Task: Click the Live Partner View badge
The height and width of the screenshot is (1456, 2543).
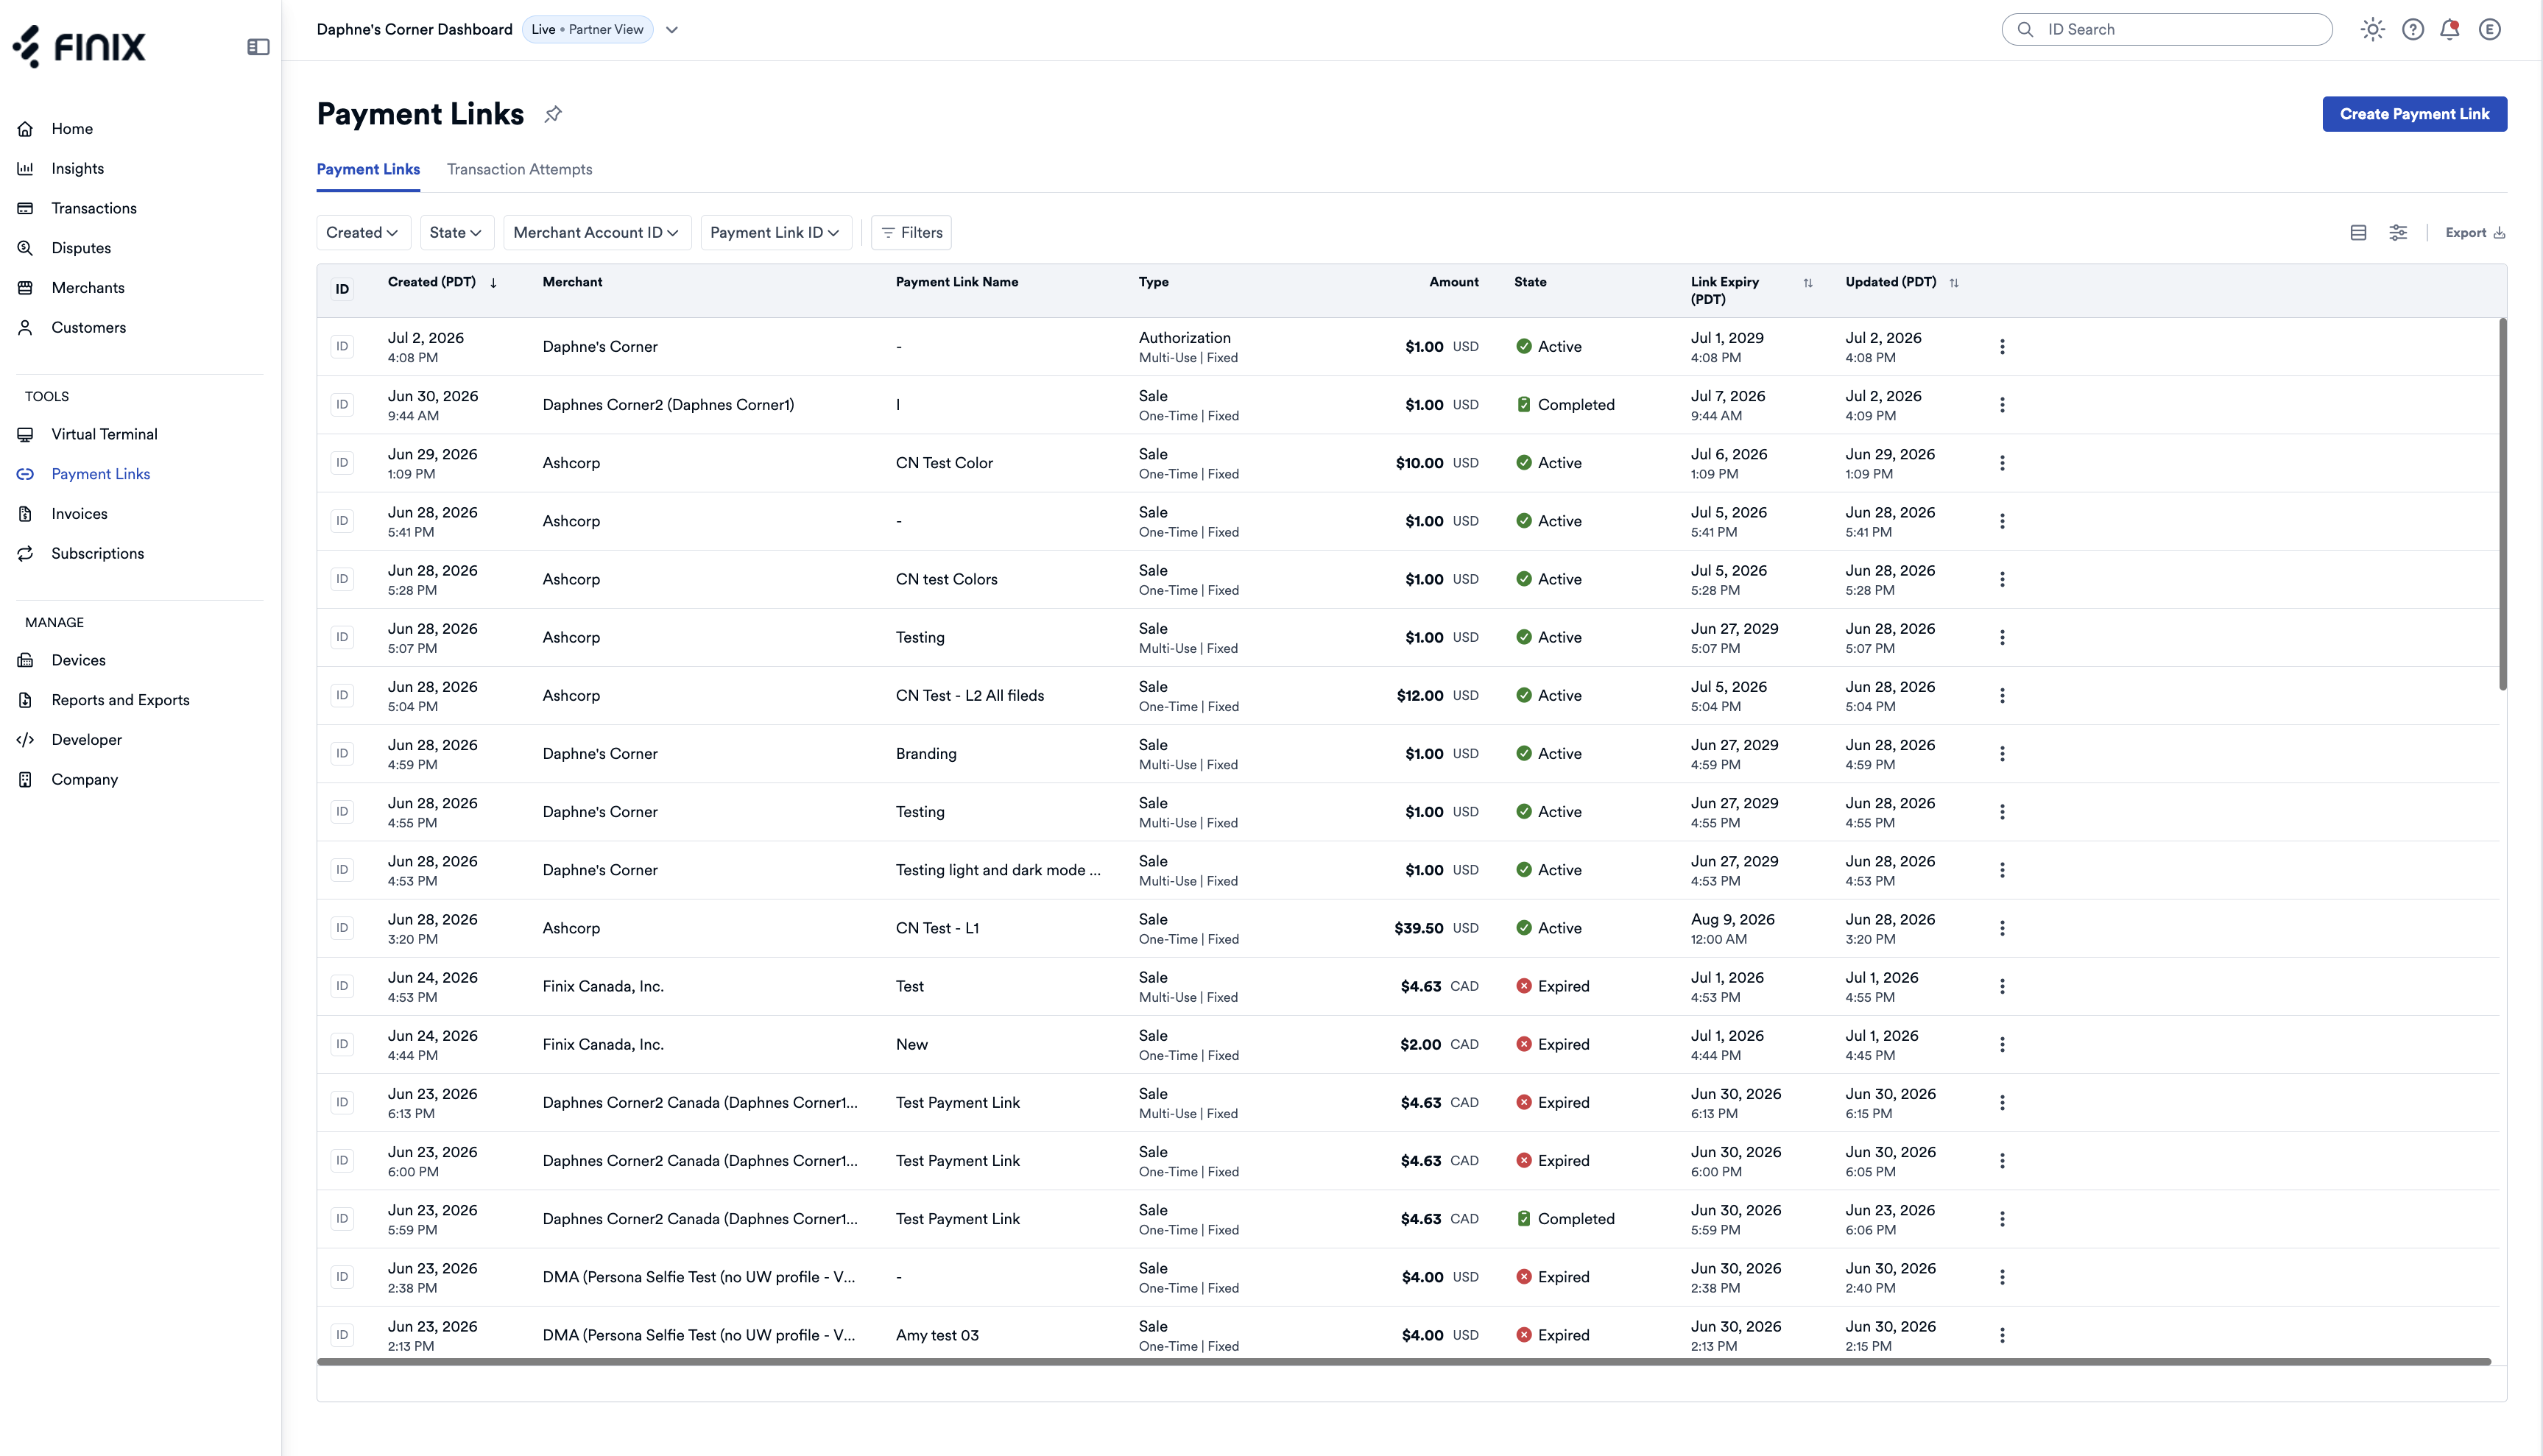Action: (x=587, y=29)
